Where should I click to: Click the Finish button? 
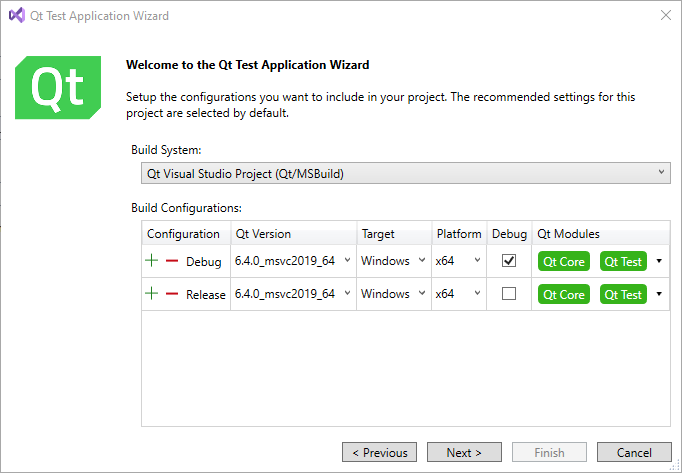point(549,453)
